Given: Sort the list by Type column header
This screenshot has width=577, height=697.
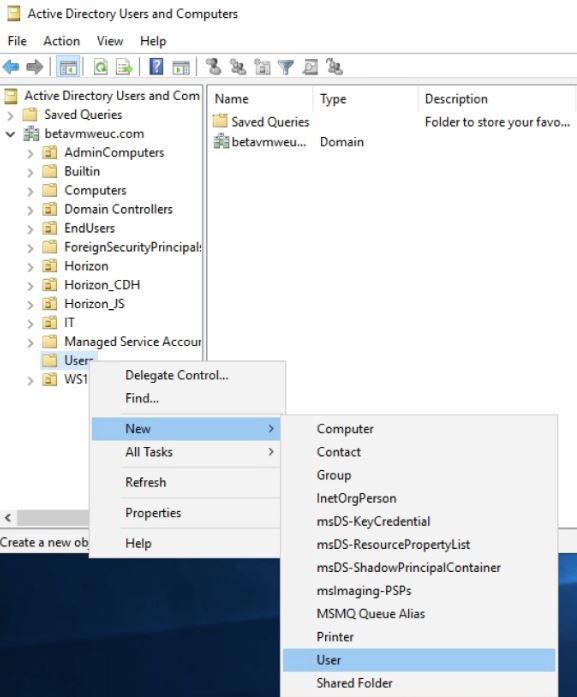Looking at the screenshot, I should click(x=366, y=99).
